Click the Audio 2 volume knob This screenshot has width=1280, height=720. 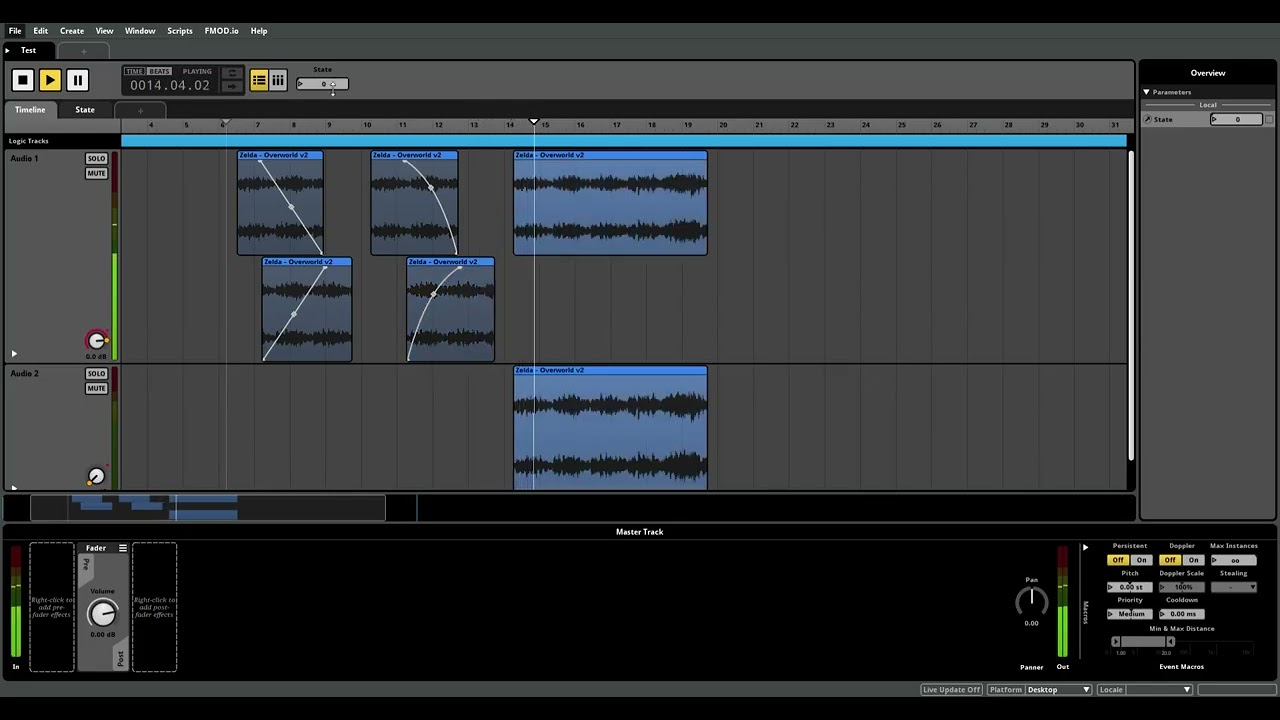(x=96, y=476)
